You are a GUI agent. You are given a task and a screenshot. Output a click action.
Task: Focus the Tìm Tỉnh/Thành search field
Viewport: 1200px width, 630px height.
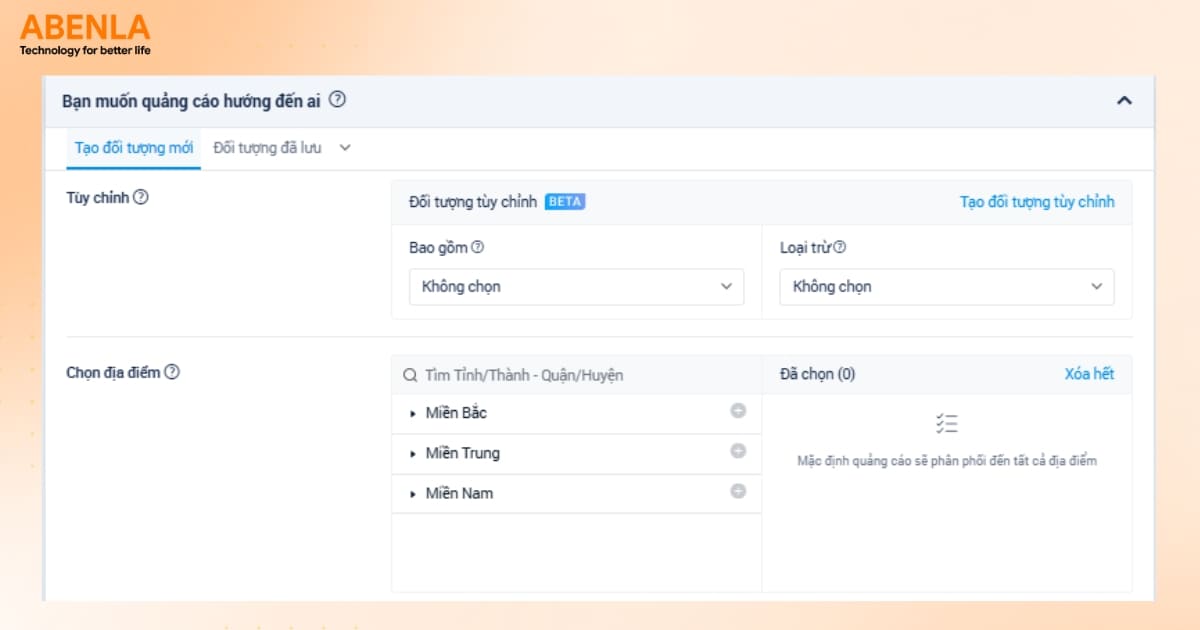point(576,375)
